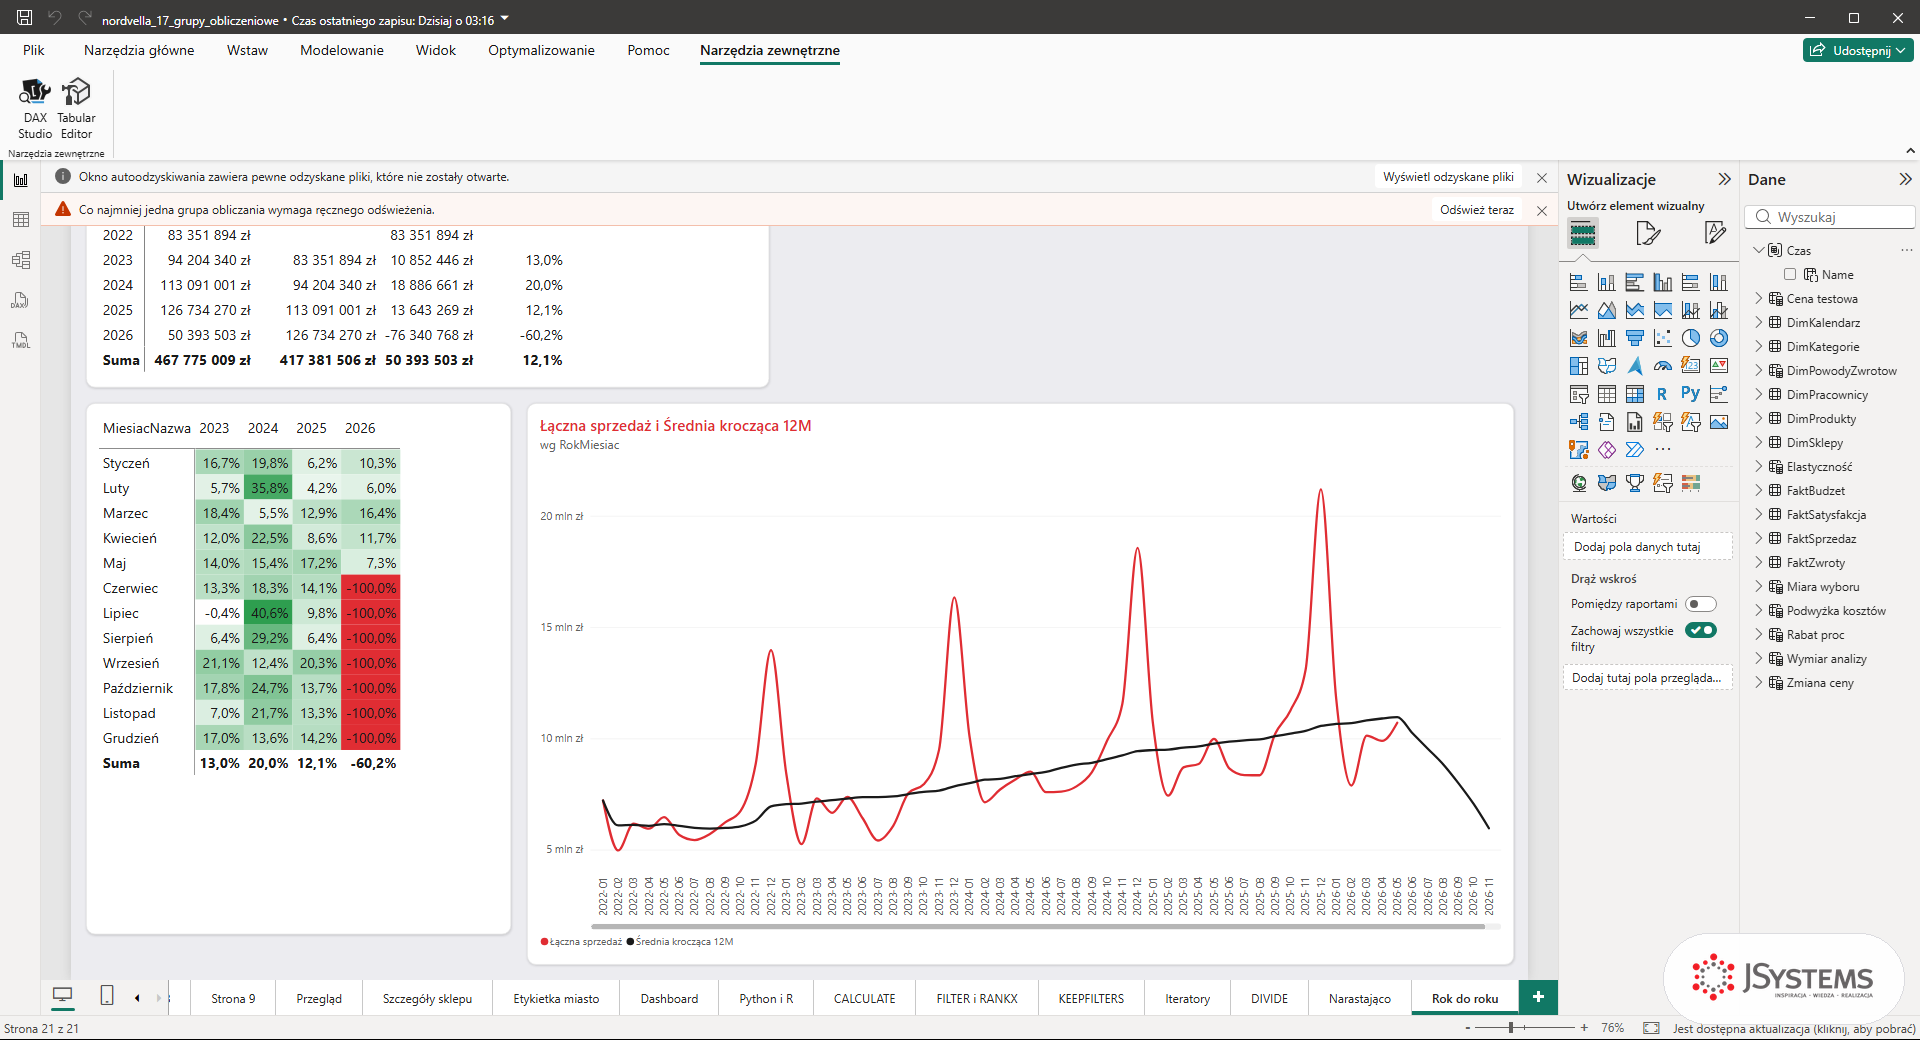Select the decomposition tree visual icon
Screen dimensions: 1920x1040
1579,422
